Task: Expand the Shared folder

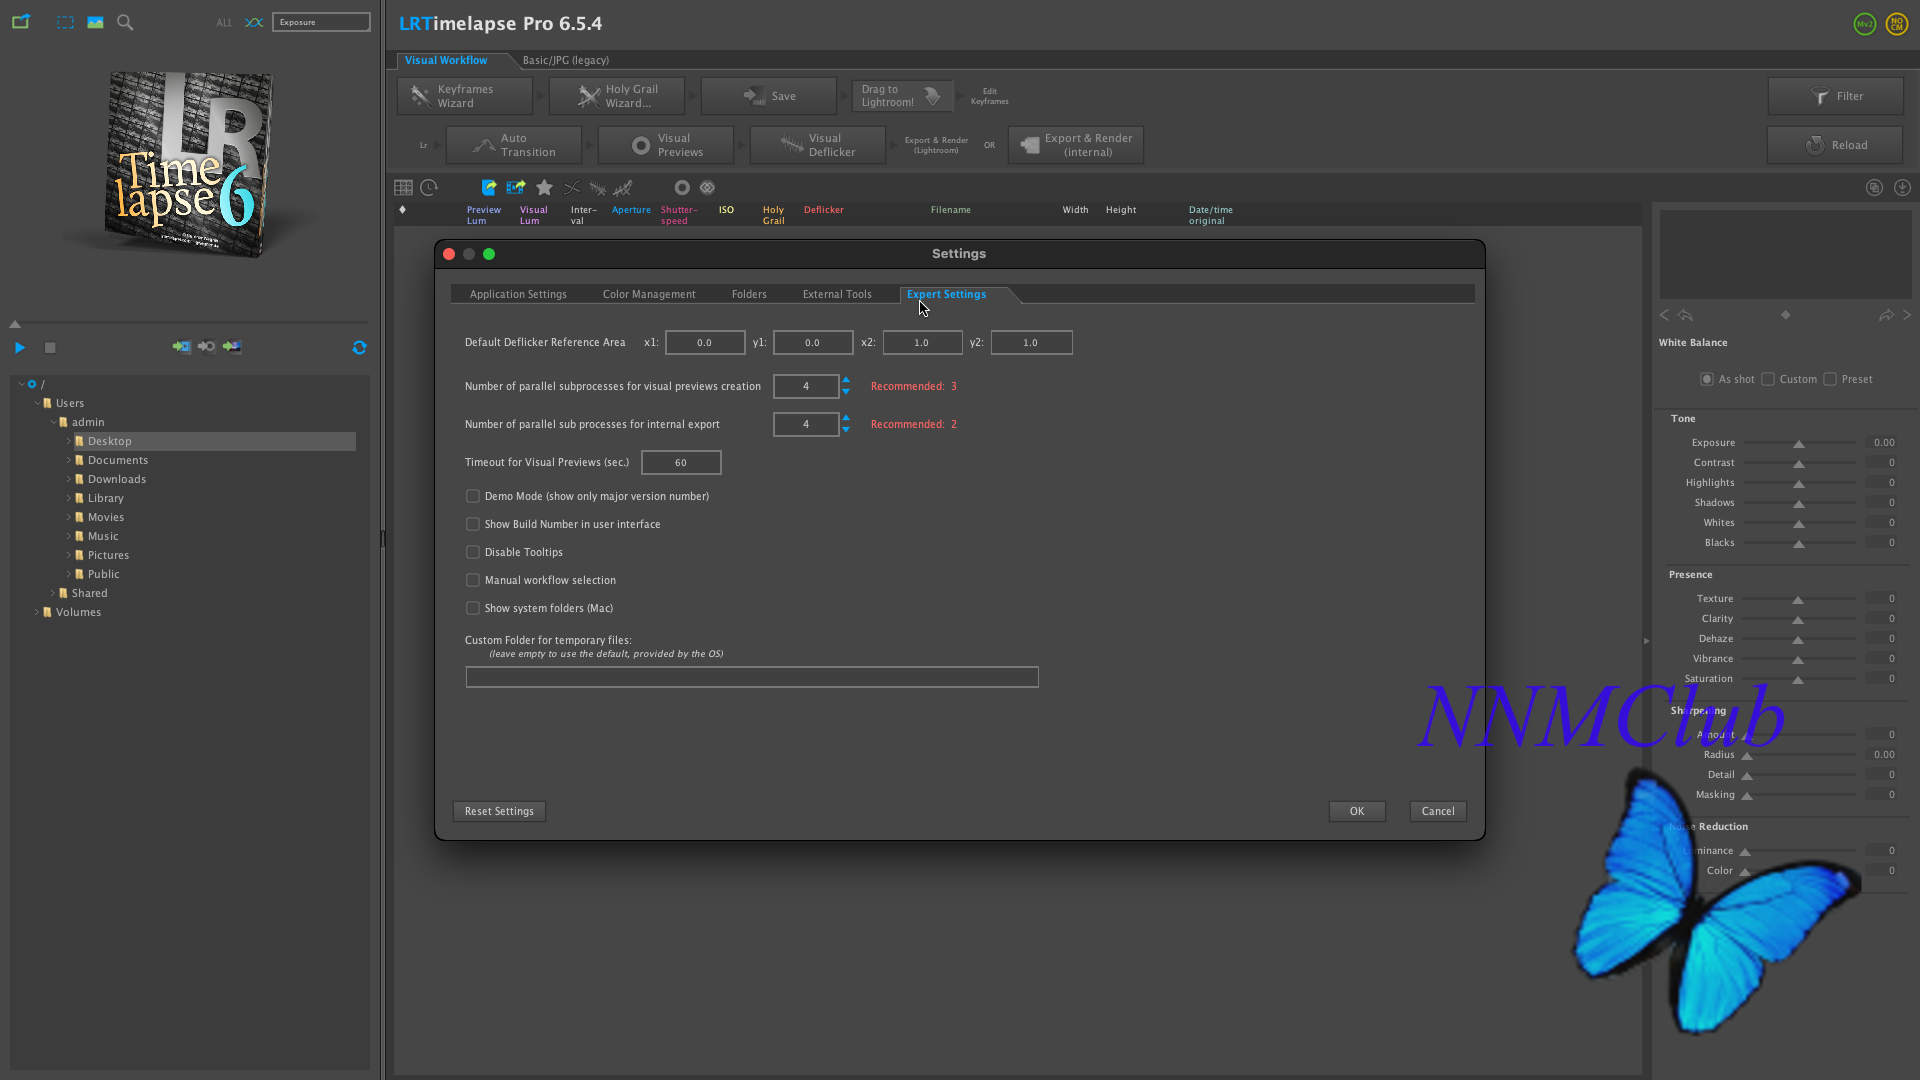Action: (x=53, y=593)
